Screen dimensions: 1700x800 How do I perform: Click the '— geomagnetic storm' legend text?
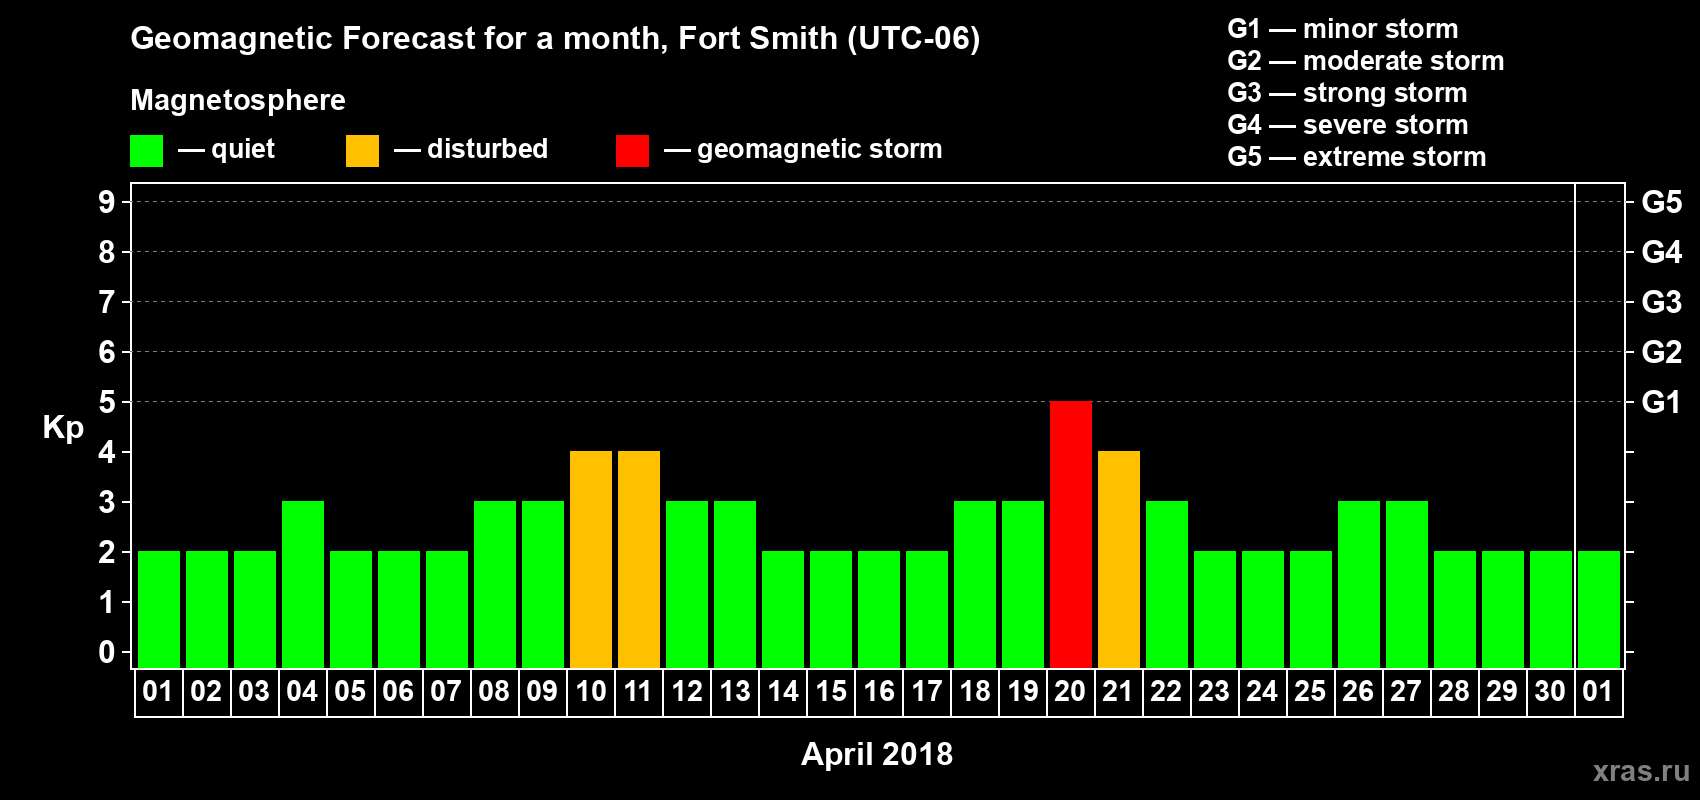803,149
